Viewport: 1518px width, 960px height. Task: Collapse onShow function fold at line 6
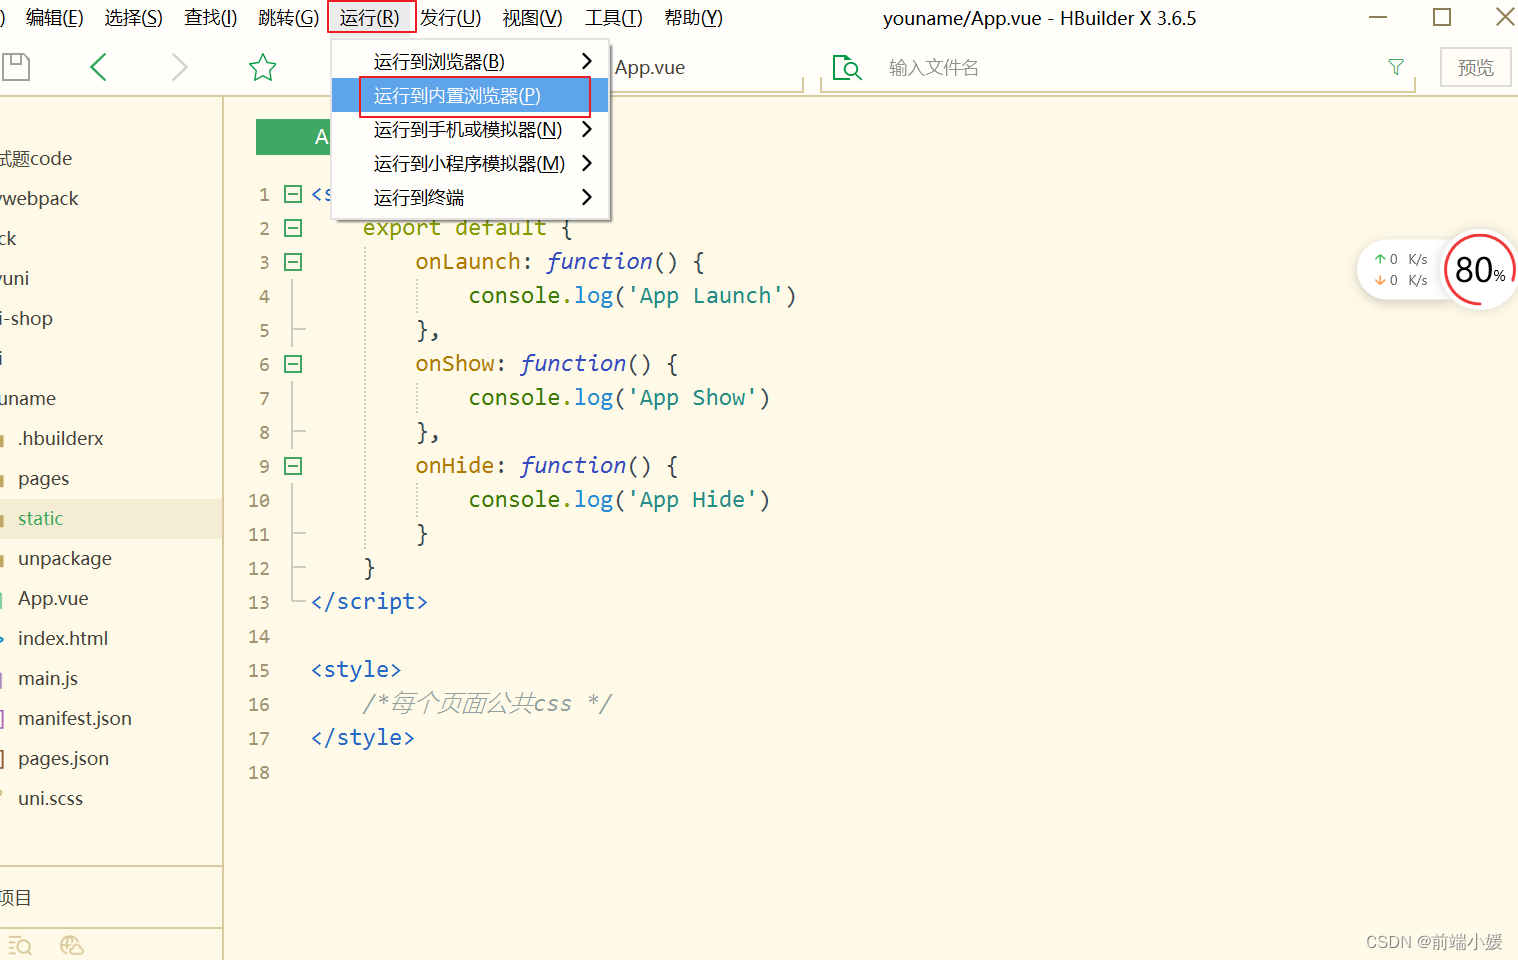[x=293, y=364]
